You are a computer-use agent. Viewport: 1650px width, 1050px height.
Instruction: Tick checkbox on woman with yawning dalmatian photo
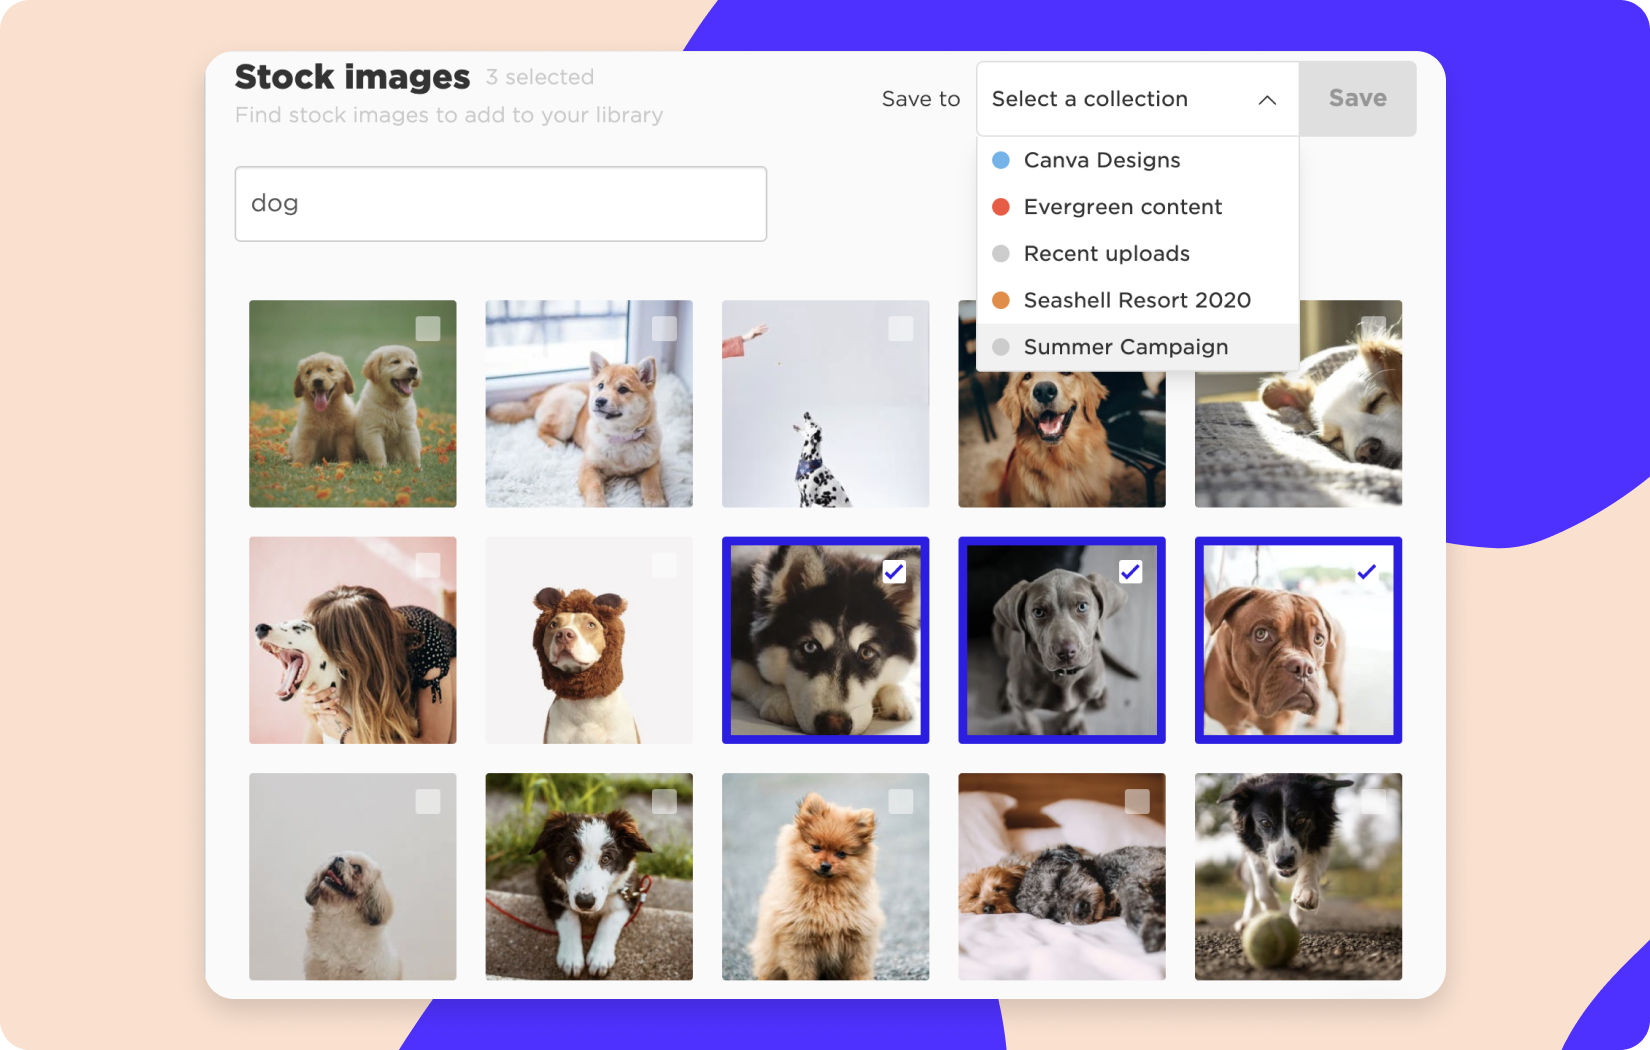[x=428, y=565]
